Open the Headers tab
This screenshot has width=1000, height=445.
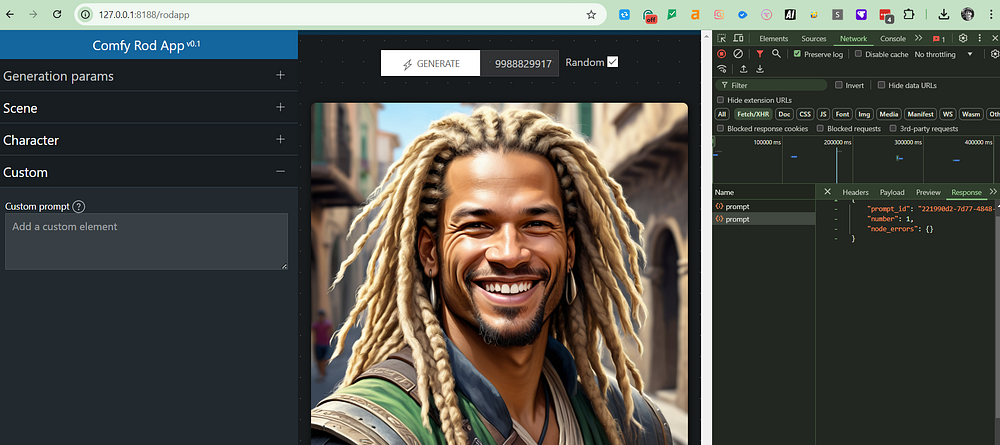click(x=855, y=193)
